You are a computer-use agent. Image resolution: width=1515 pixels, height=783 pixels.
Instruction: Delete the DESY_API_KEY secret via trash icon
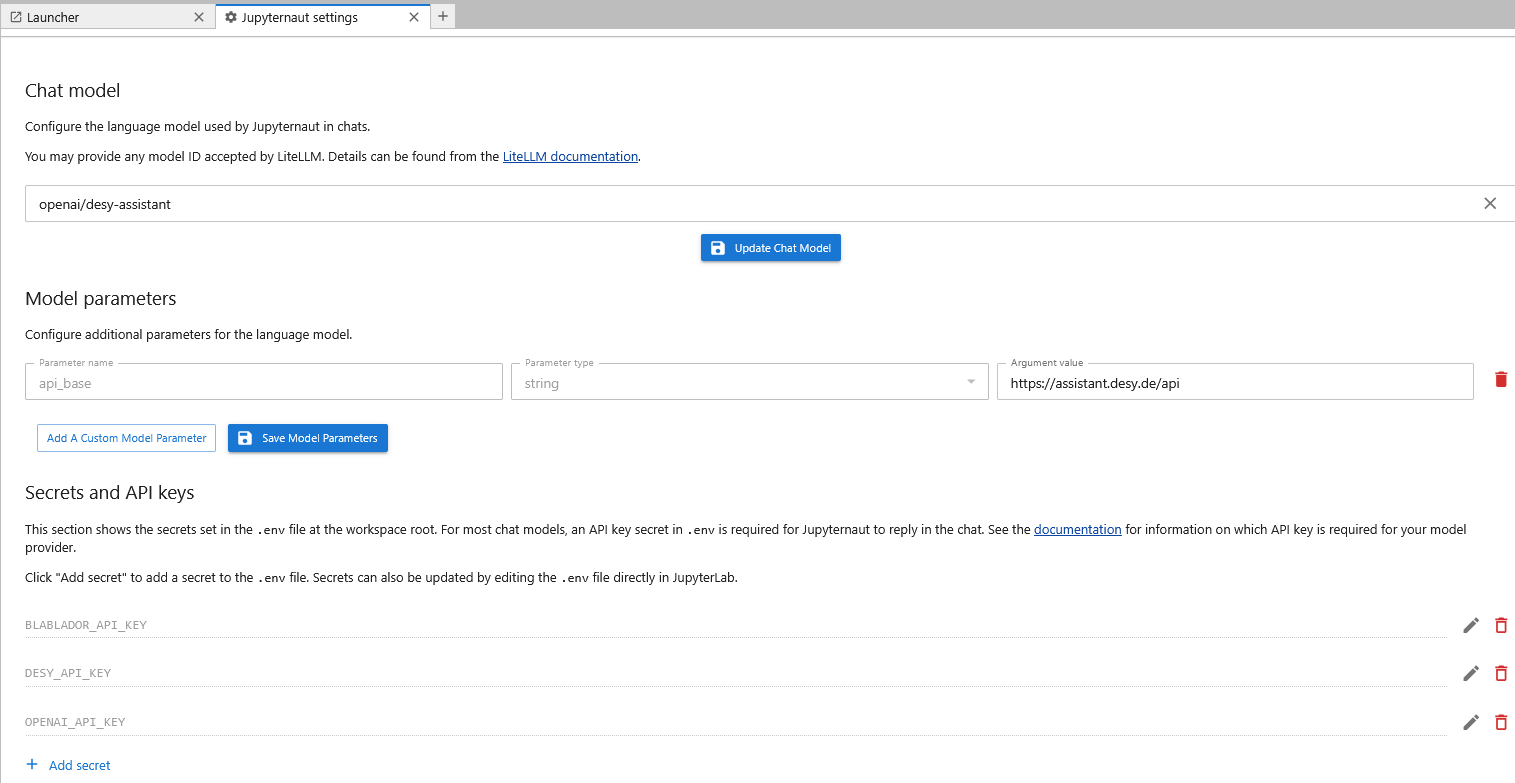(1500, 673)
